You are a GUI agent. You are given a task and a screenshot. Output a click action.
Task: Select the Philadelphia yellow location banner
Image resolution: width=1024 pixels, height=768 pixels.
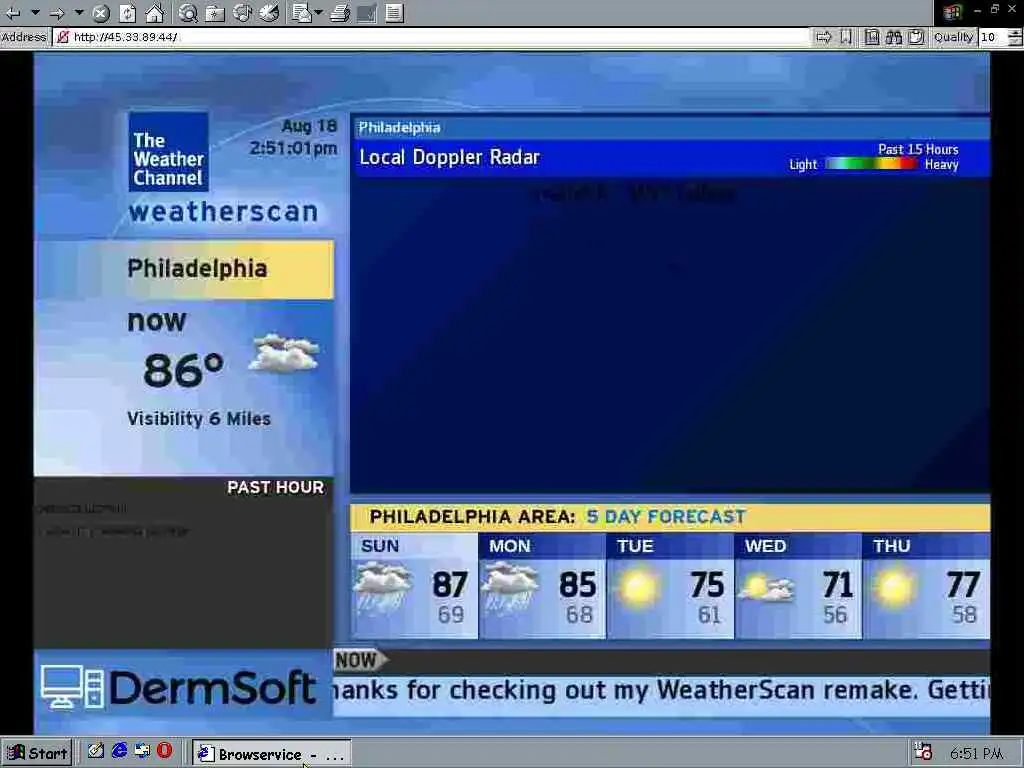click(x=184, y=269)
